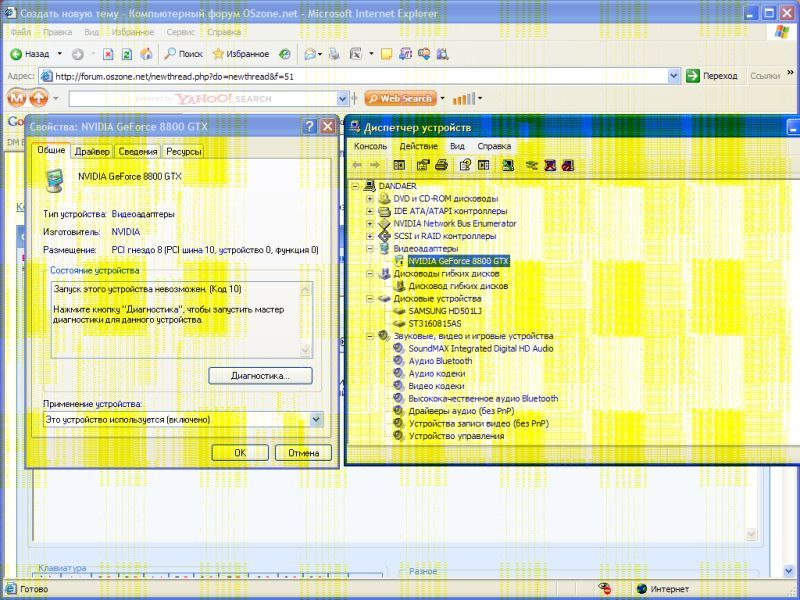This screenshot has height=600, width=800.
Task: Select Дисковод гибких дисков in device tree
Action: click(458, 286)
